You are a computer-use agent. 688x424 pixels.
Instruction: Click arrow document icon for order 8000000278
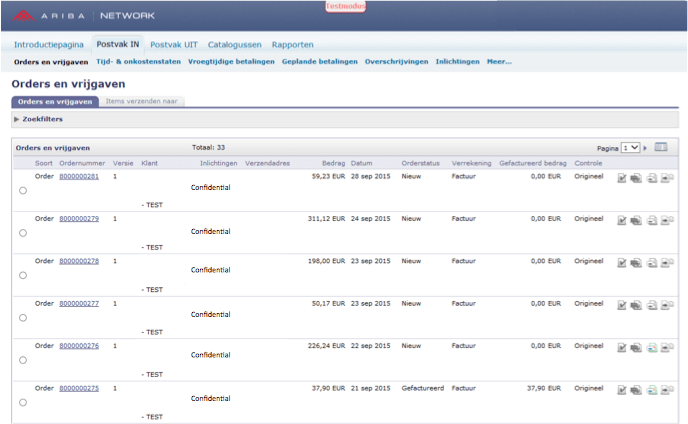(x=667, y=262)
